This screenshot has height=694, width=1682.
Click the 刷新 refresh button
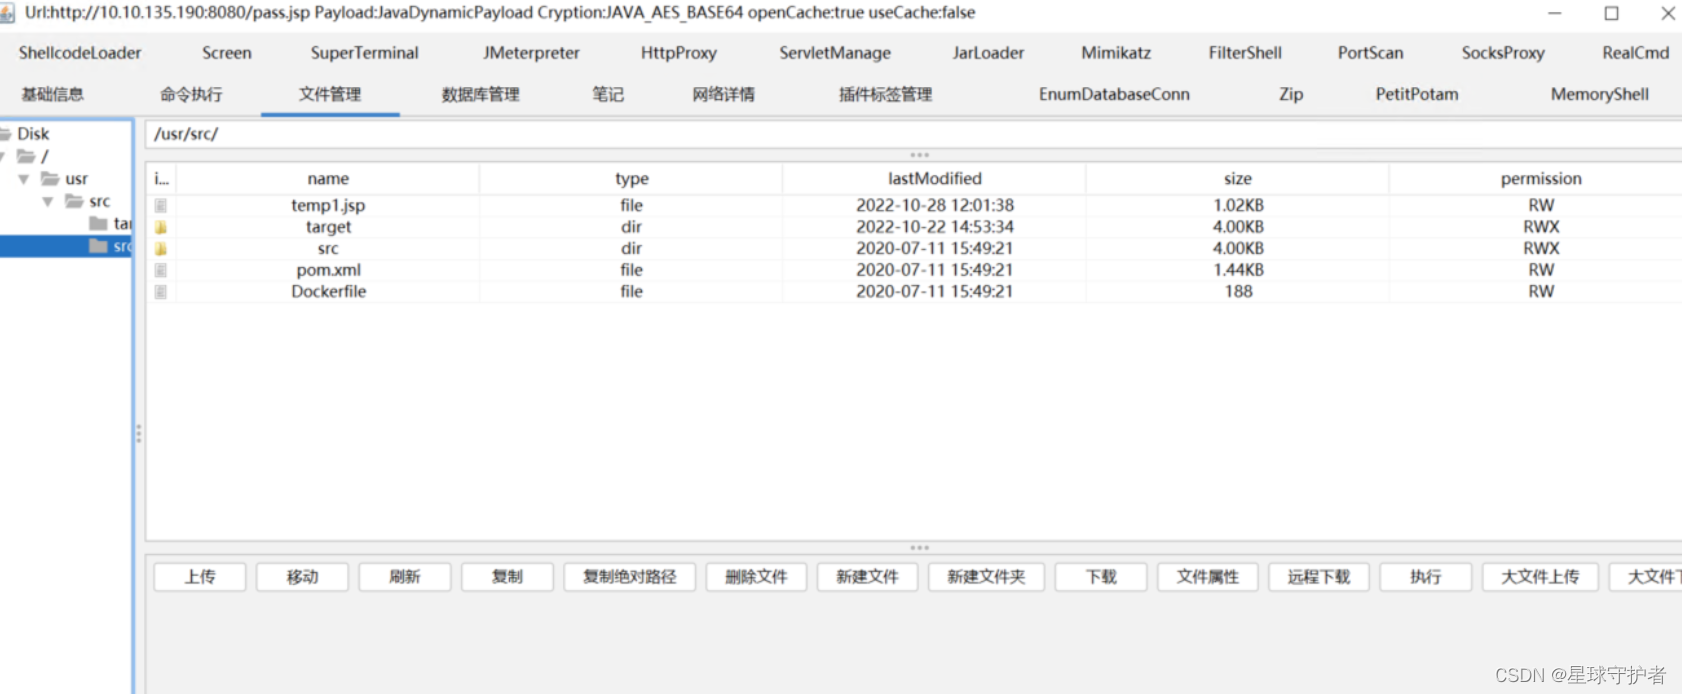click(x=405, y=577)
